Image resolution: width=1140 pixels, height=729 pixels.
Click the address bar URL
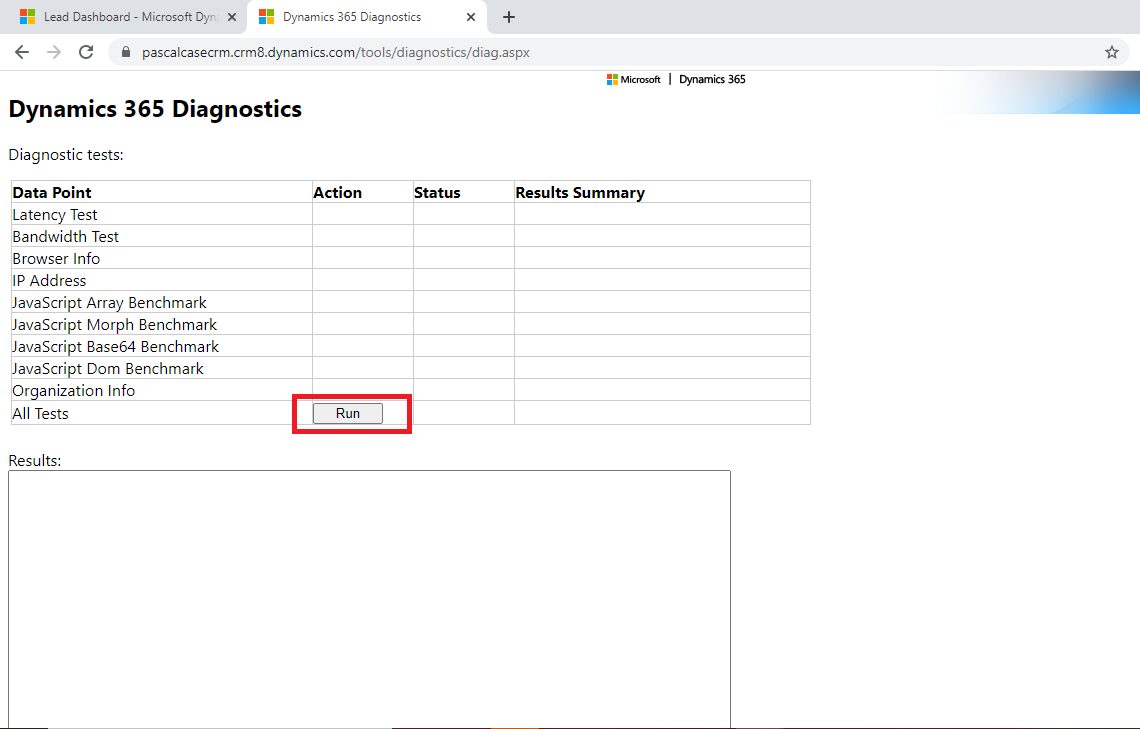tap(336, 52)
